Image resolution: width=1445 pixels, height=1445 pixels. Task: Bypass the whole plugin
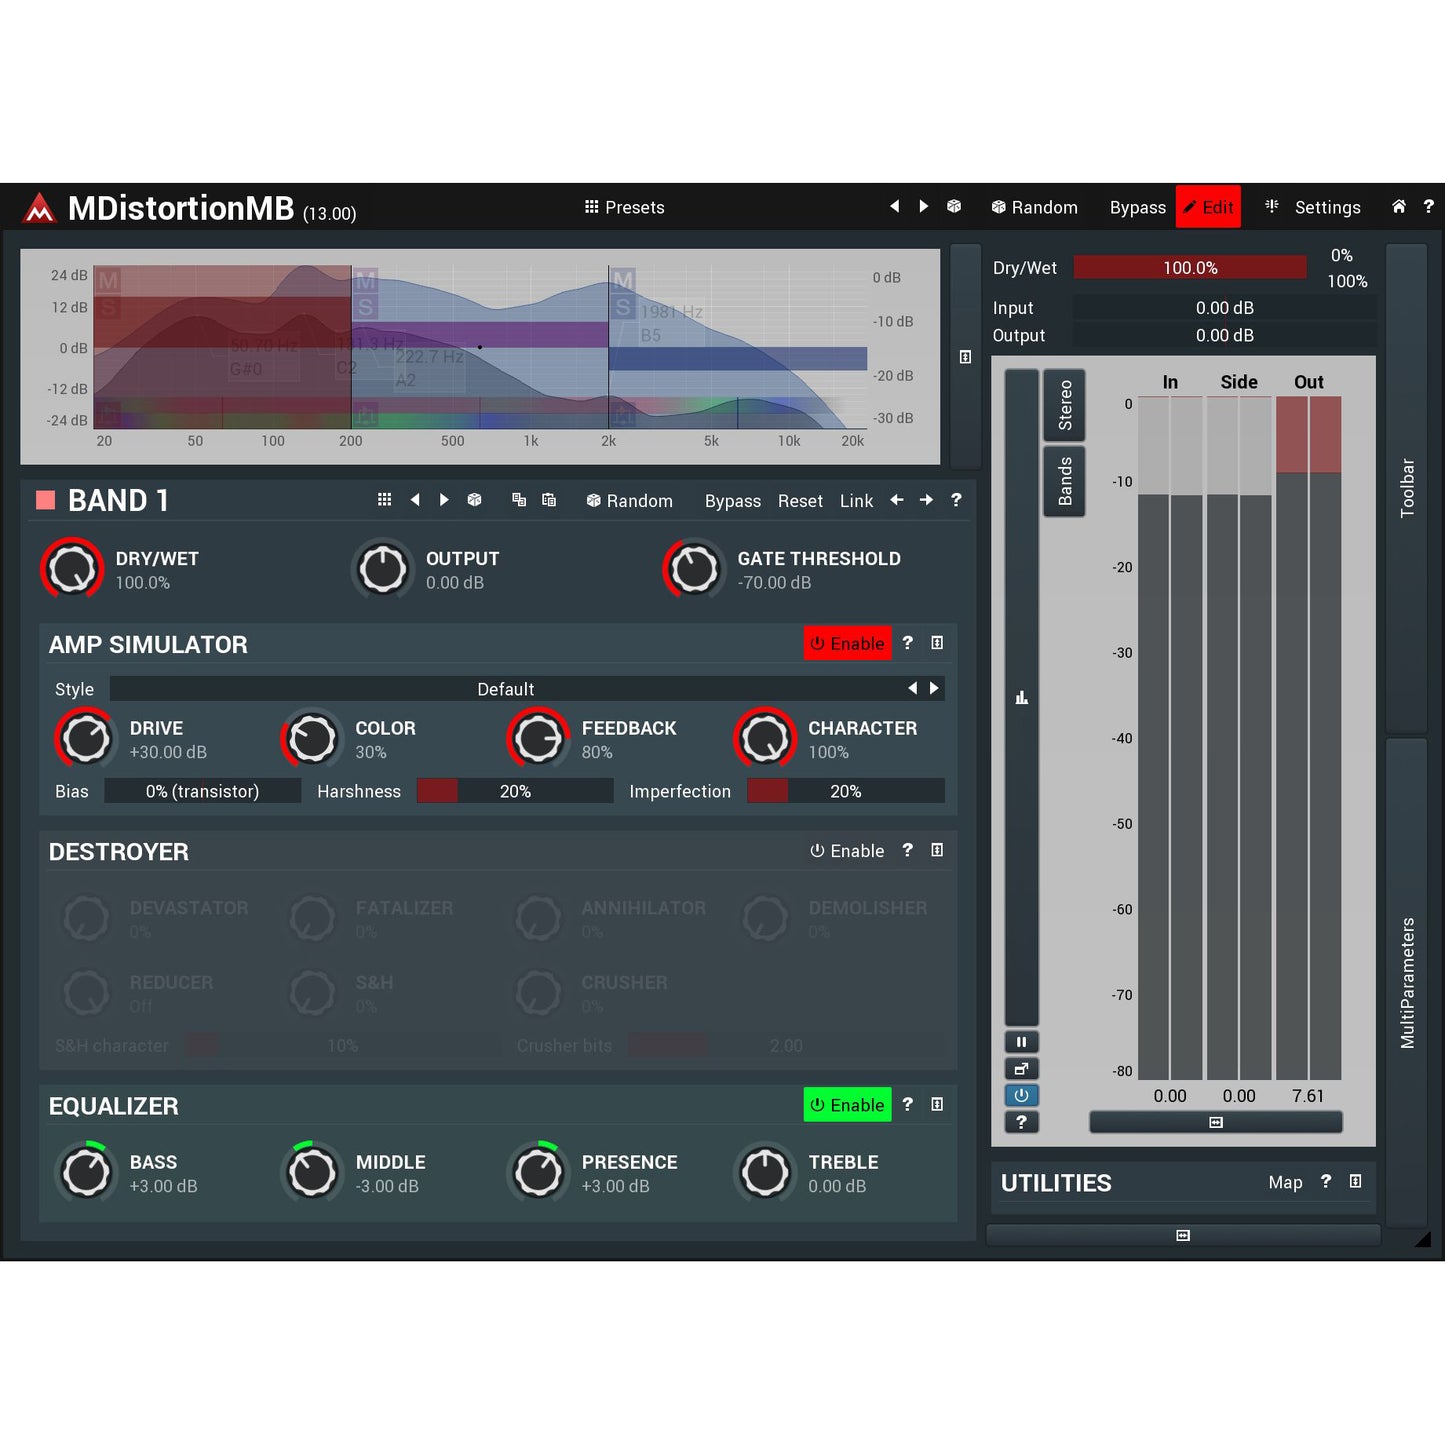coord(1137,207)
